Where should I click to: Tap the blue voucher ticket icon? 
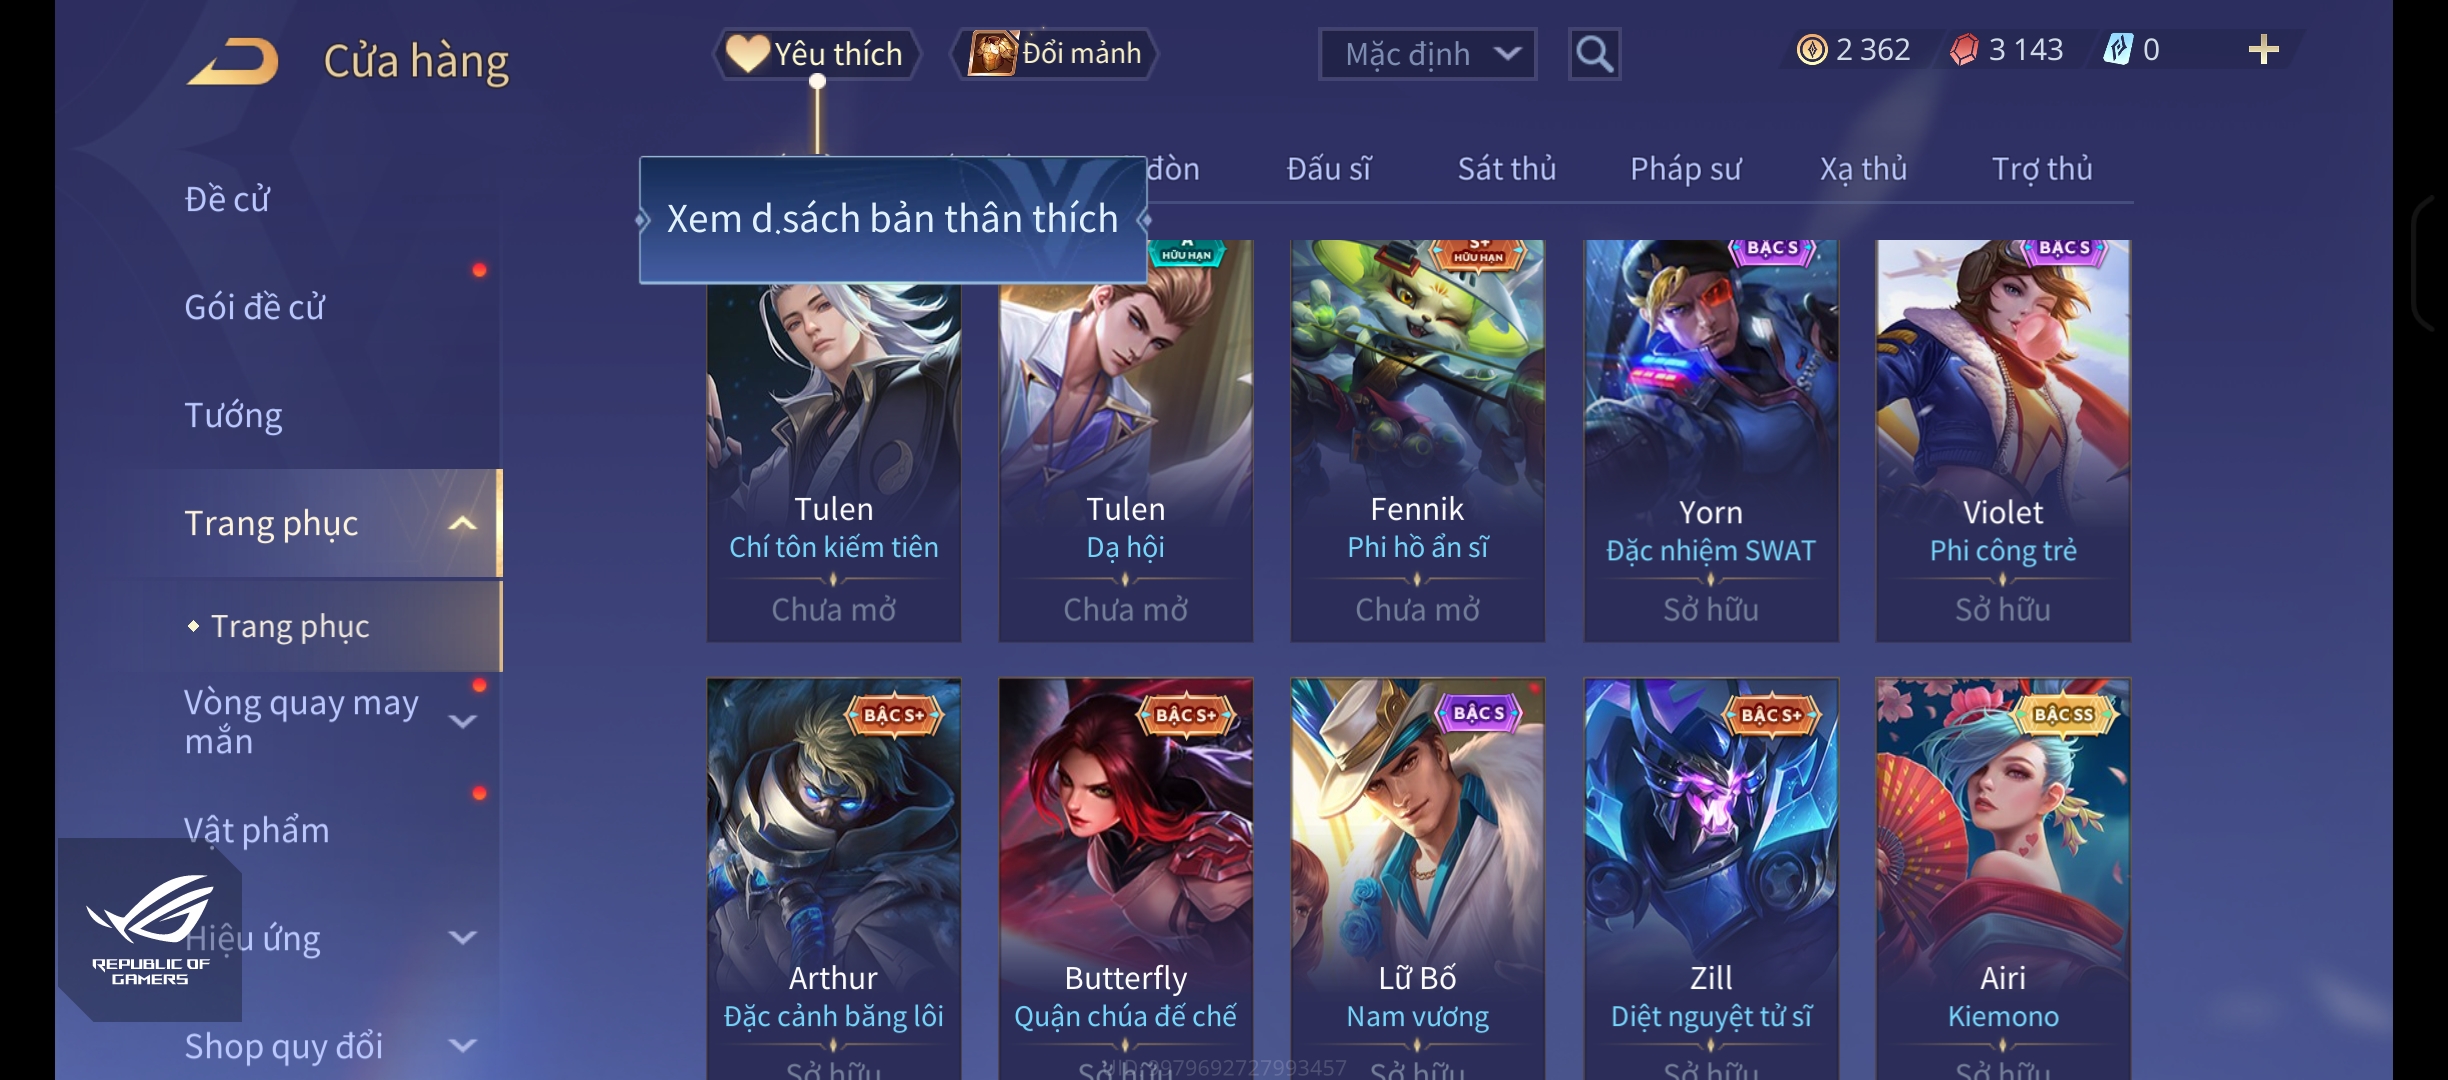pos(2118,49)
